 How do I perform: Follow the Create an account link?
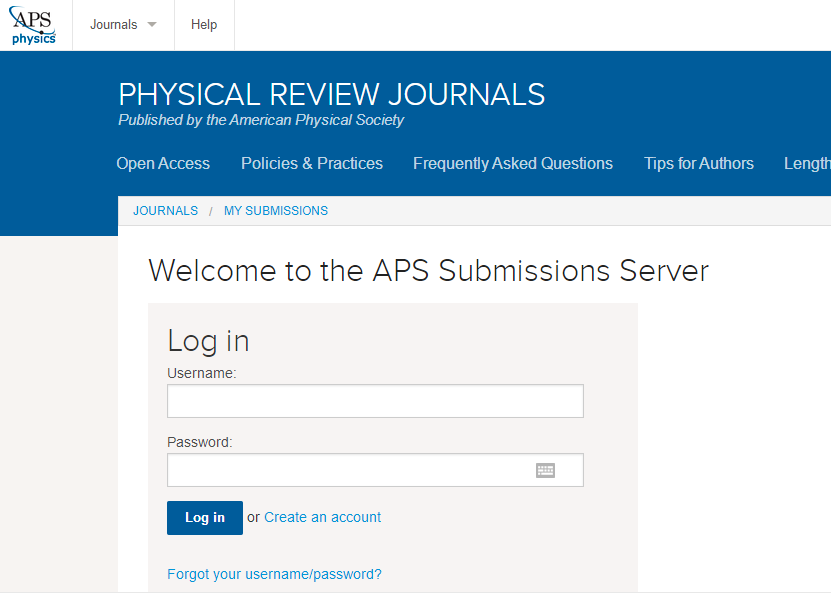point(323,517)
